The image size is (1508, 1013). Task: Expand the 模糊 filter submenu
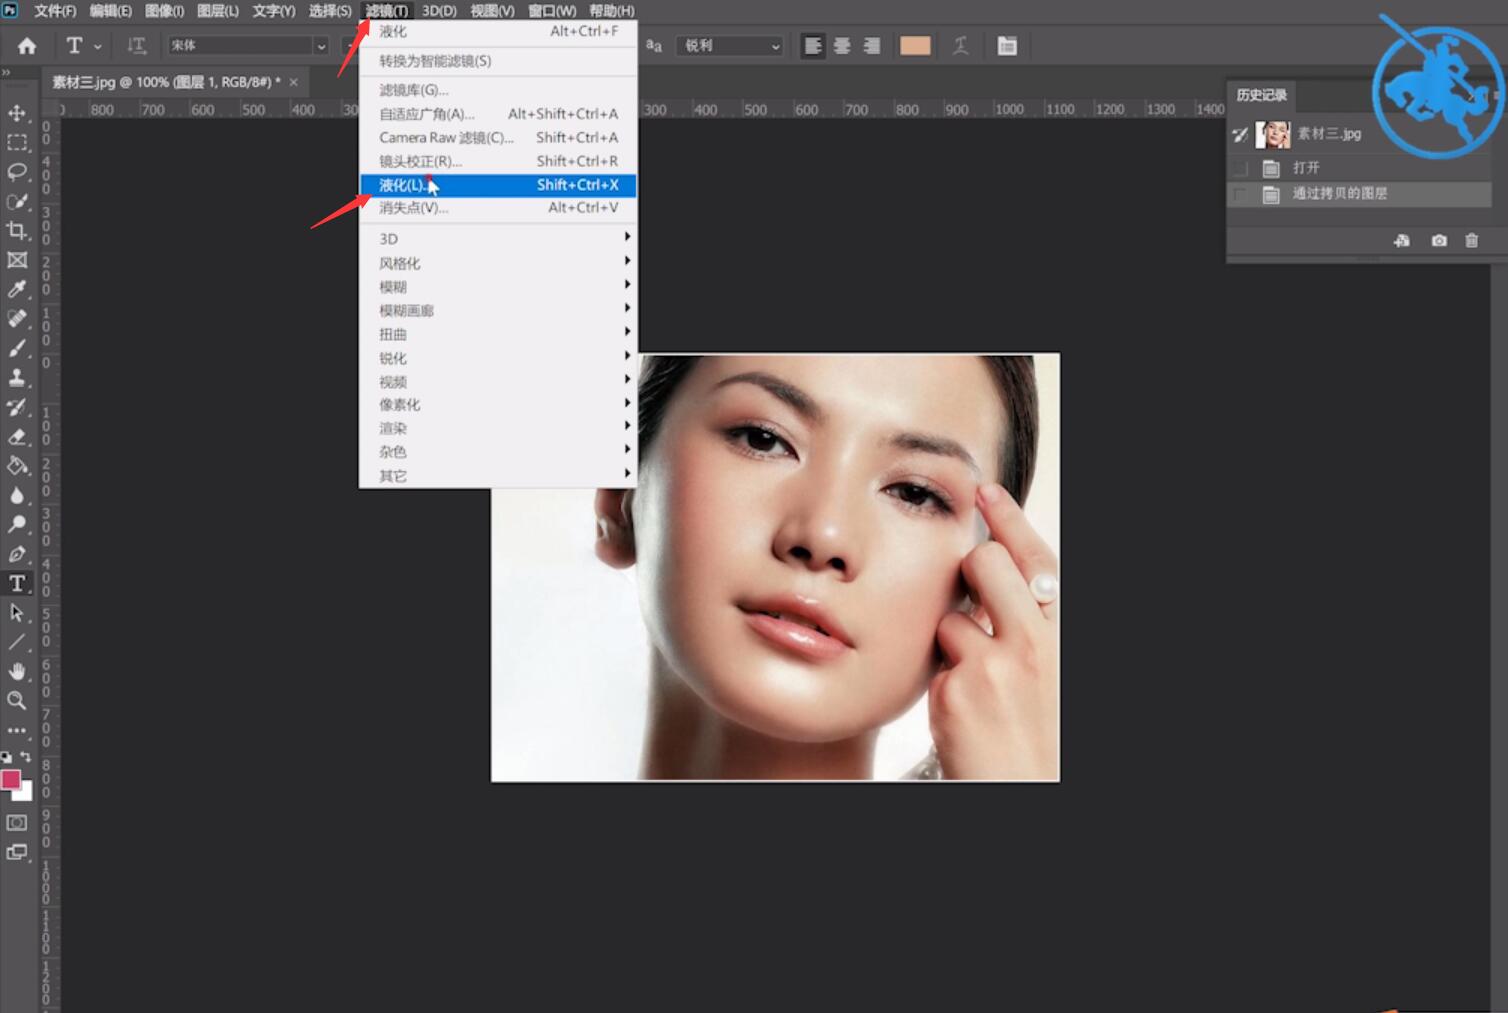(x=498, y=287)
